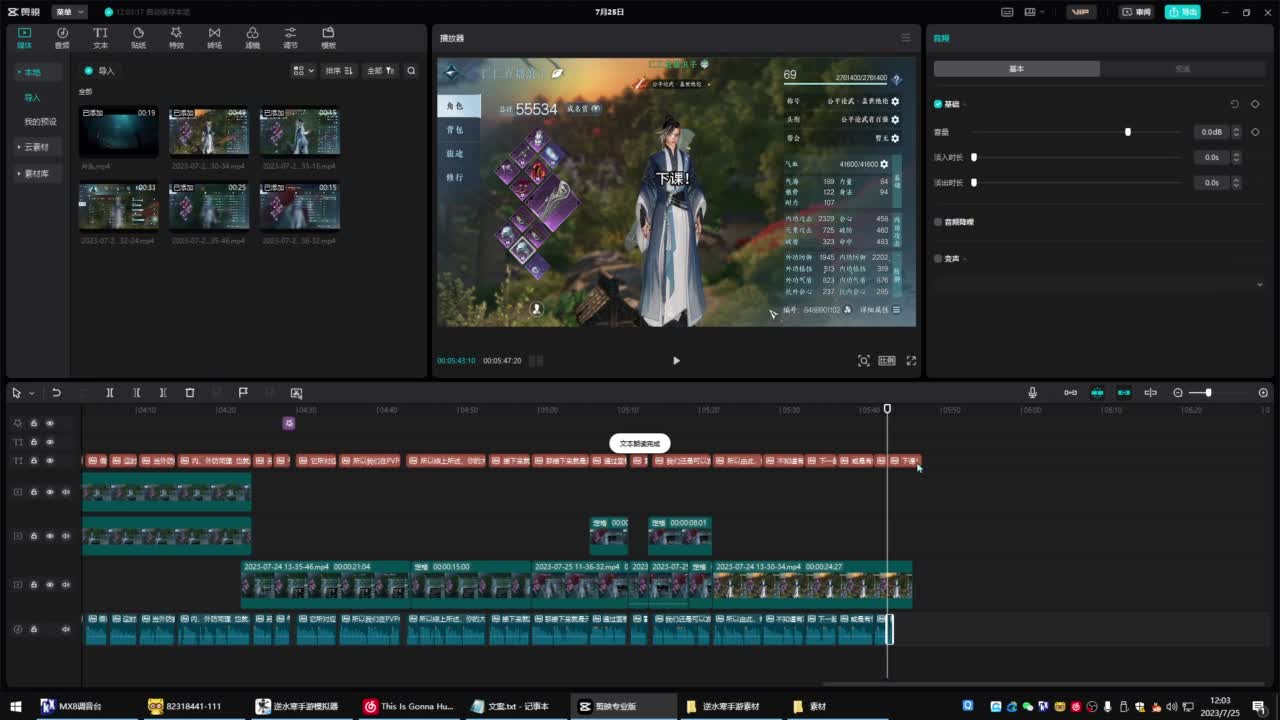Click the 比例 aspect ratio button in player
Viewport: 1280px width, 720px height.
[x=887, y=361]
